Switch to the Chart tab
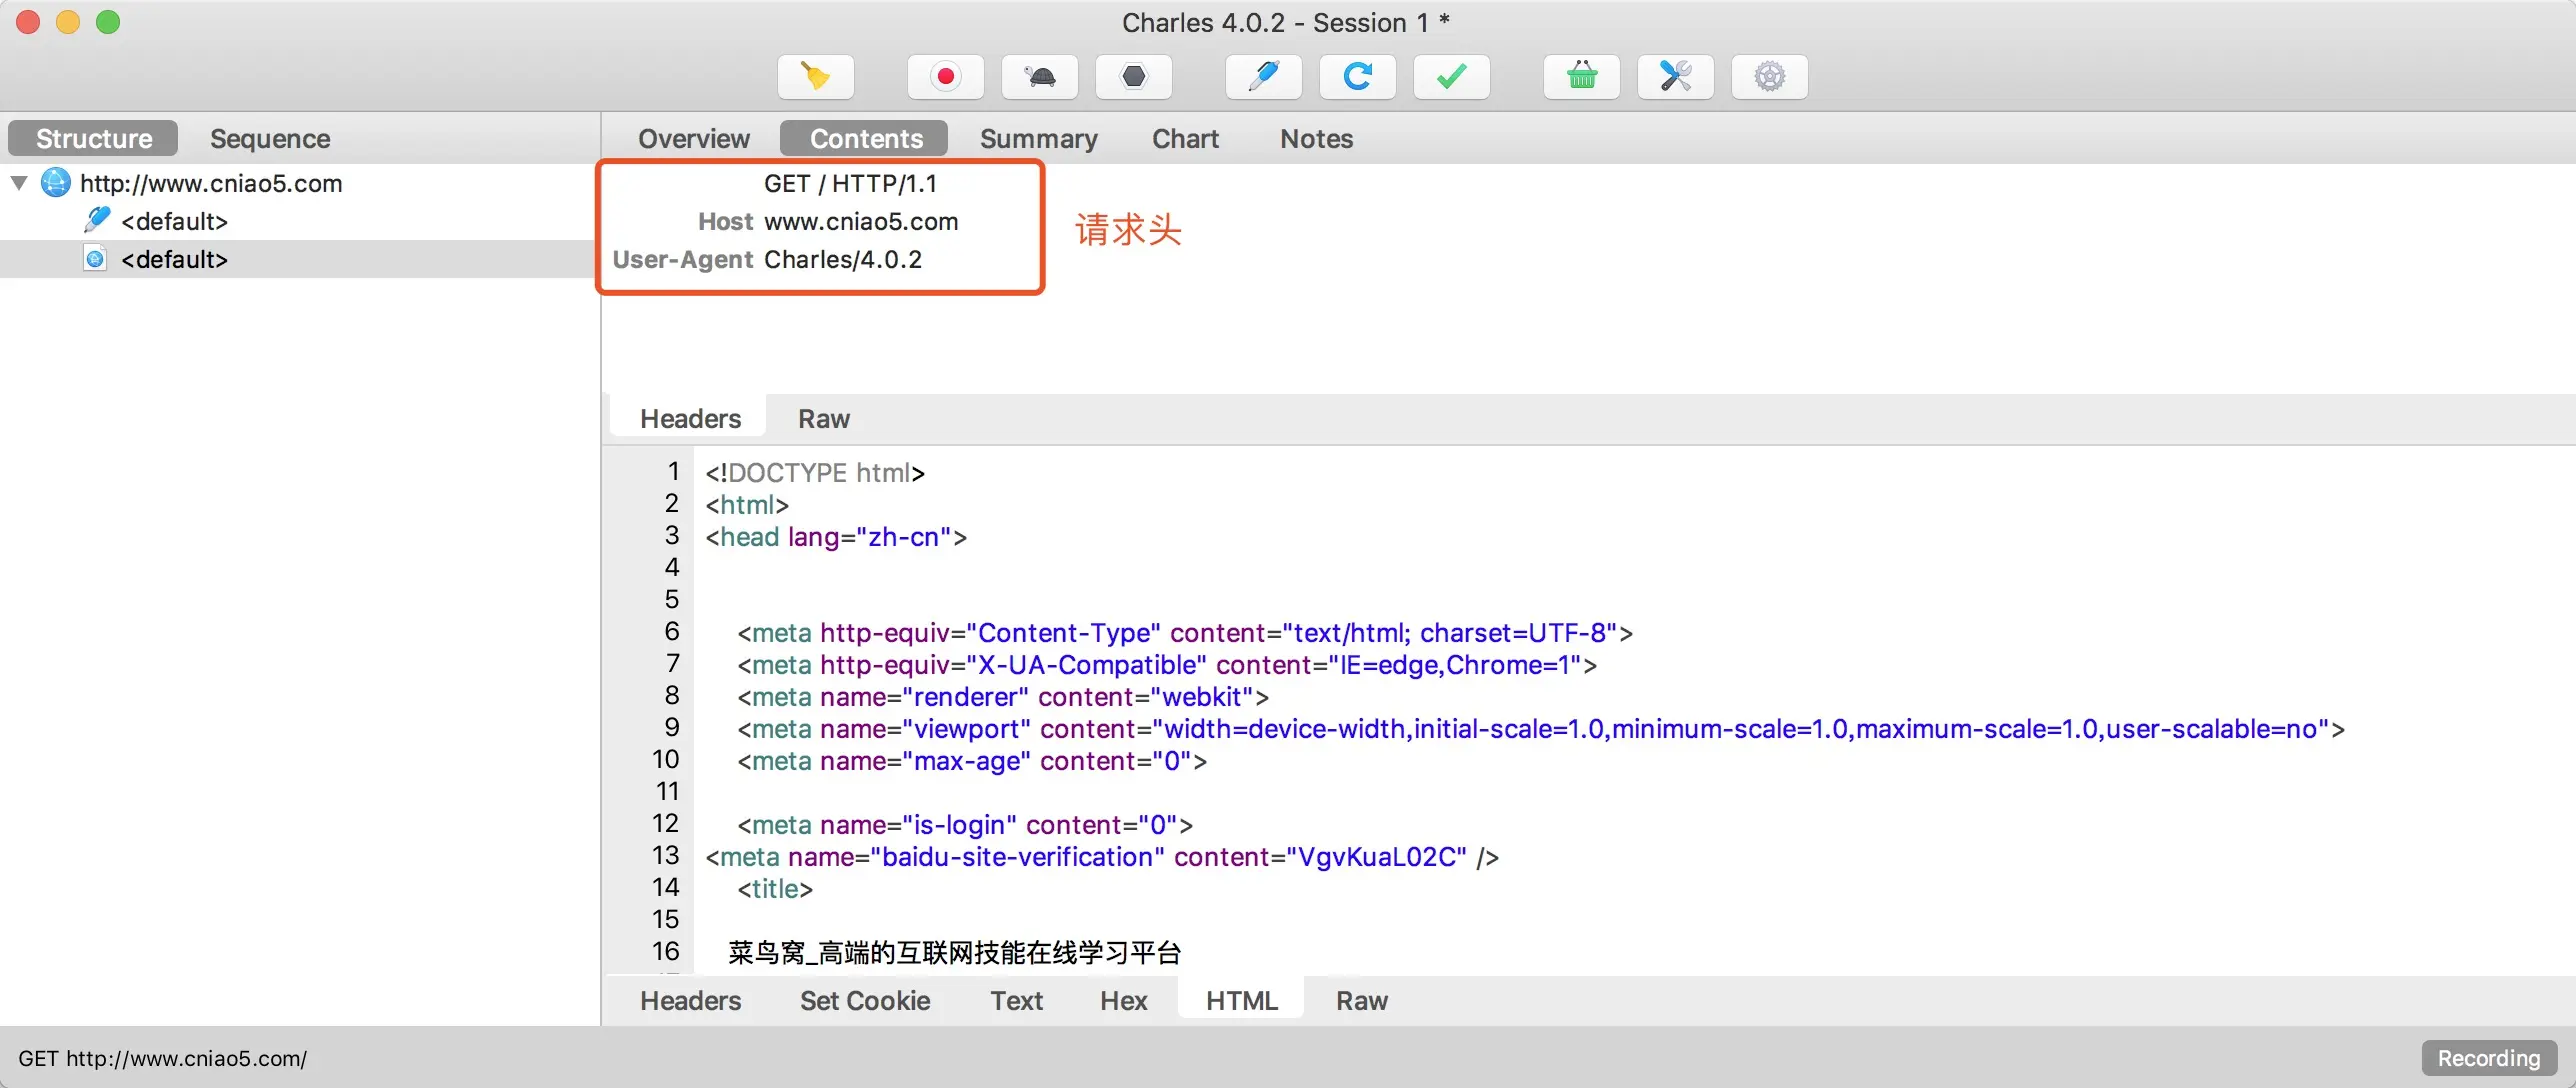This screenshot has height=1088, width=2576. (x=1185, y=139)
